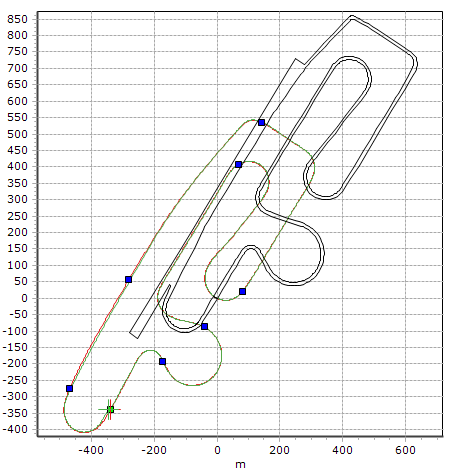The width and height of the screenshot is (451, 476).
Task: Click blue waypoint level with the 400 tick
Action: point(238,164)
